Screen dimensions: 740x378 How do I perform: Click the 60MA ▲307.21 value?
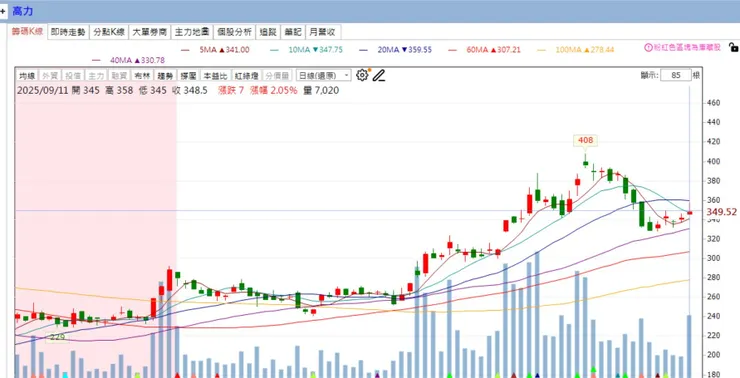[x=494, y=50]
